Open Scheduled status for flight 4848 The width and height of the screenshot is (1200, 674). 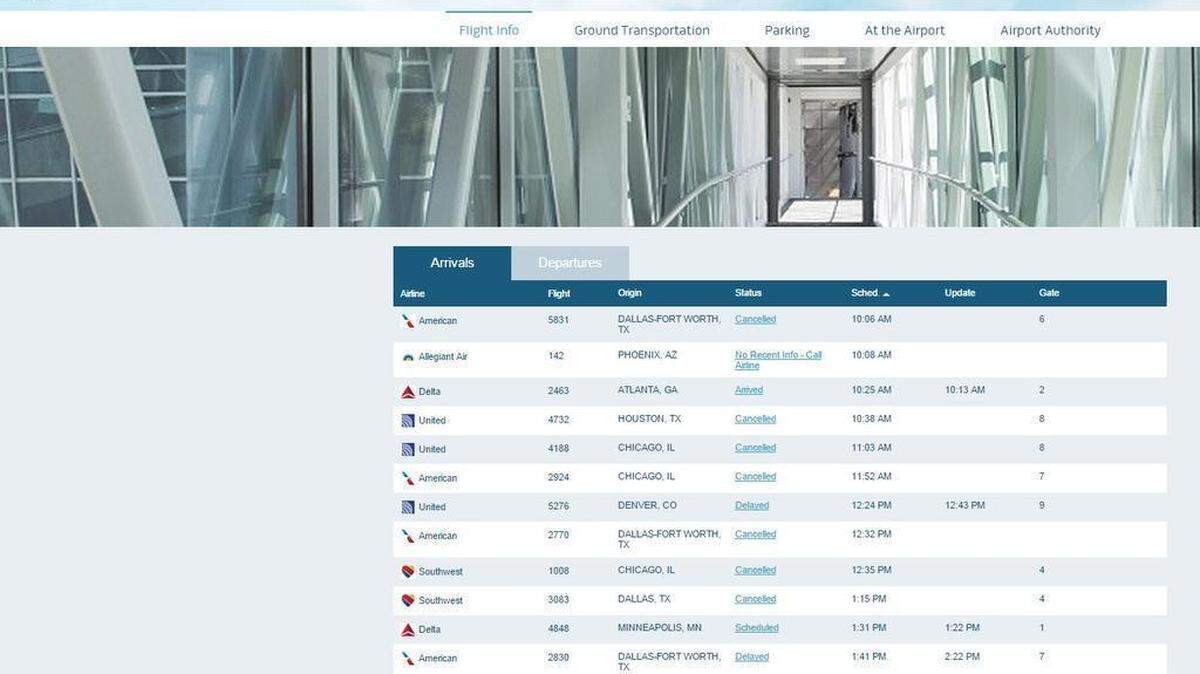[757, 628]
